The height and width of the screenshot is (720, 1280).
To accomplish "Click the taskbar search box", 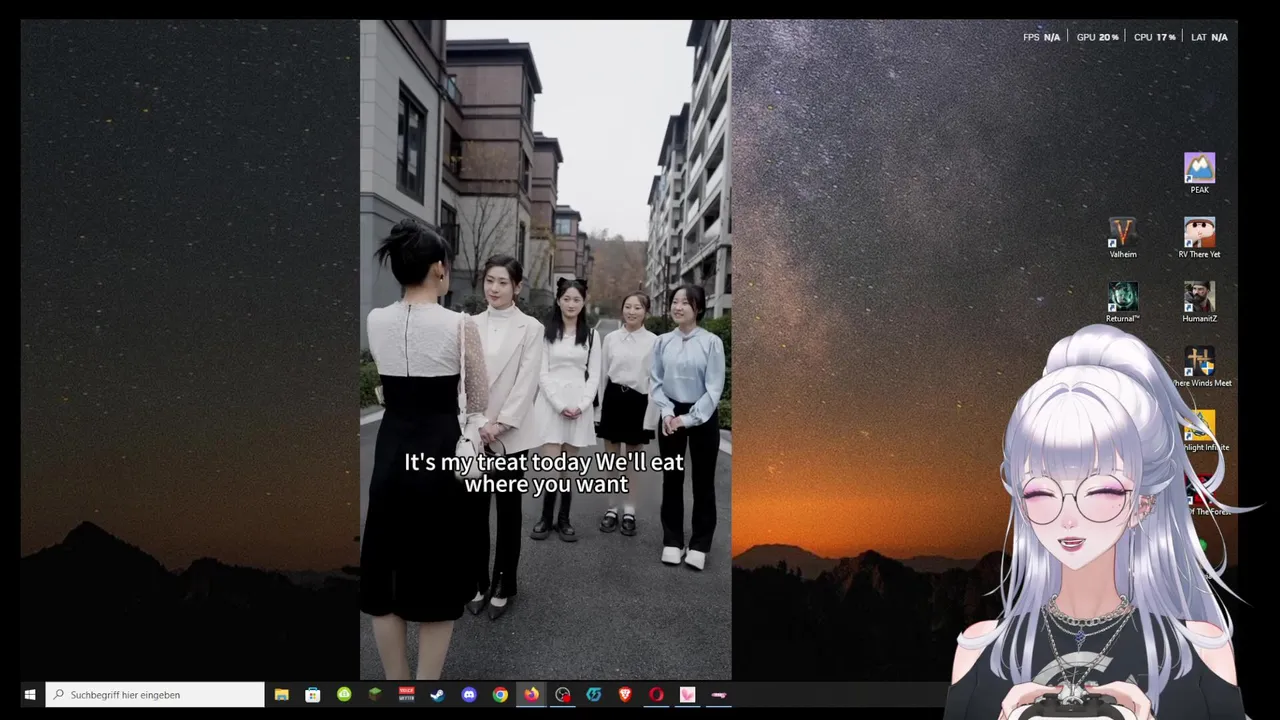I will click(x=155, y=694).
